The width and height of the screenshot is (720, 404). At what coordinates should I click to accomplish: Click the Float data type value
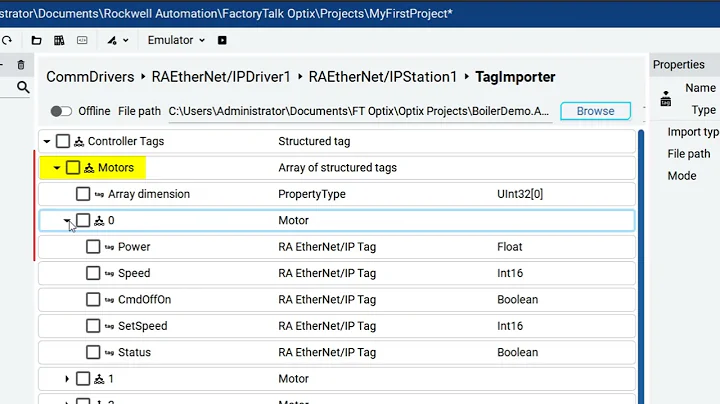coord(510,247)
